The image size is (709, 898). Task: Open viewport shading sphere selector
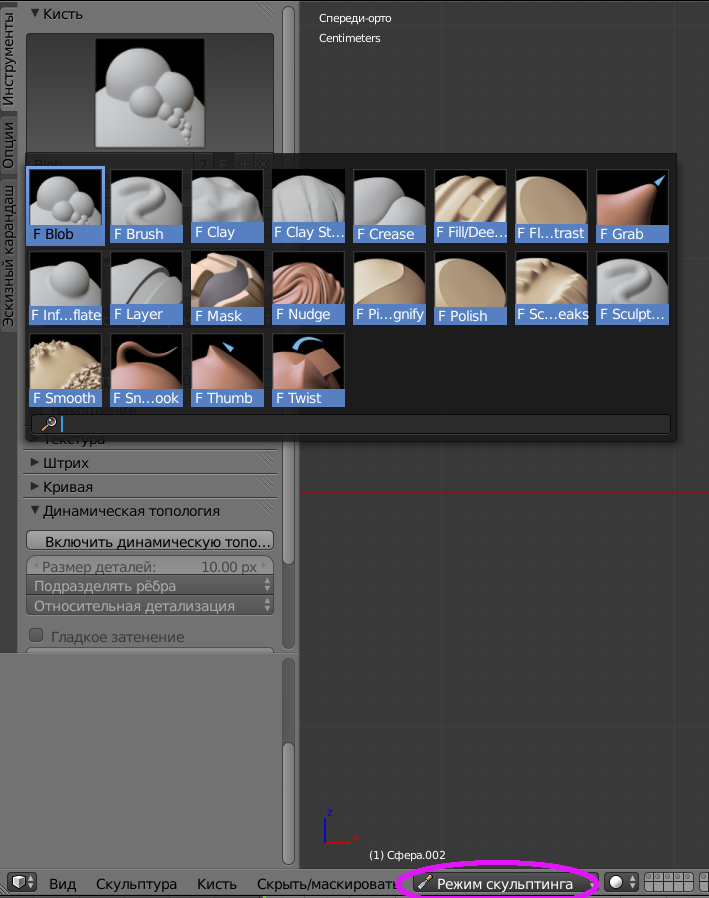click(x=621, y=883)
